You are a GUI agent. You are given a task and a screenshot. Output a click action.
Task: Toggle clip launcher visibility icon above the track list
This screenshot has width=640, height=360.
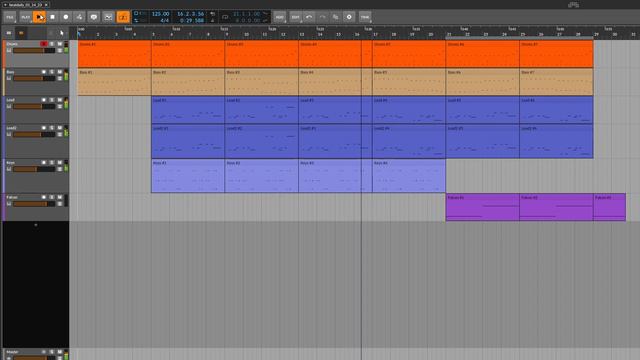9,33
